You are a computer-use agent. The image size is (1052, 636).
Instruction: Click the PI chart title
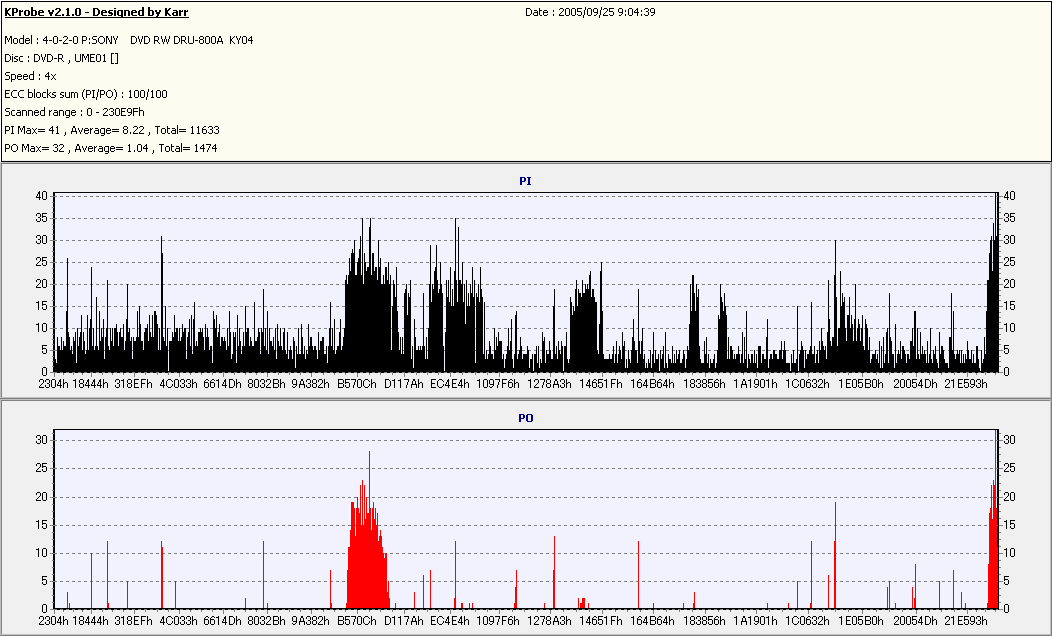pos(525,181)
